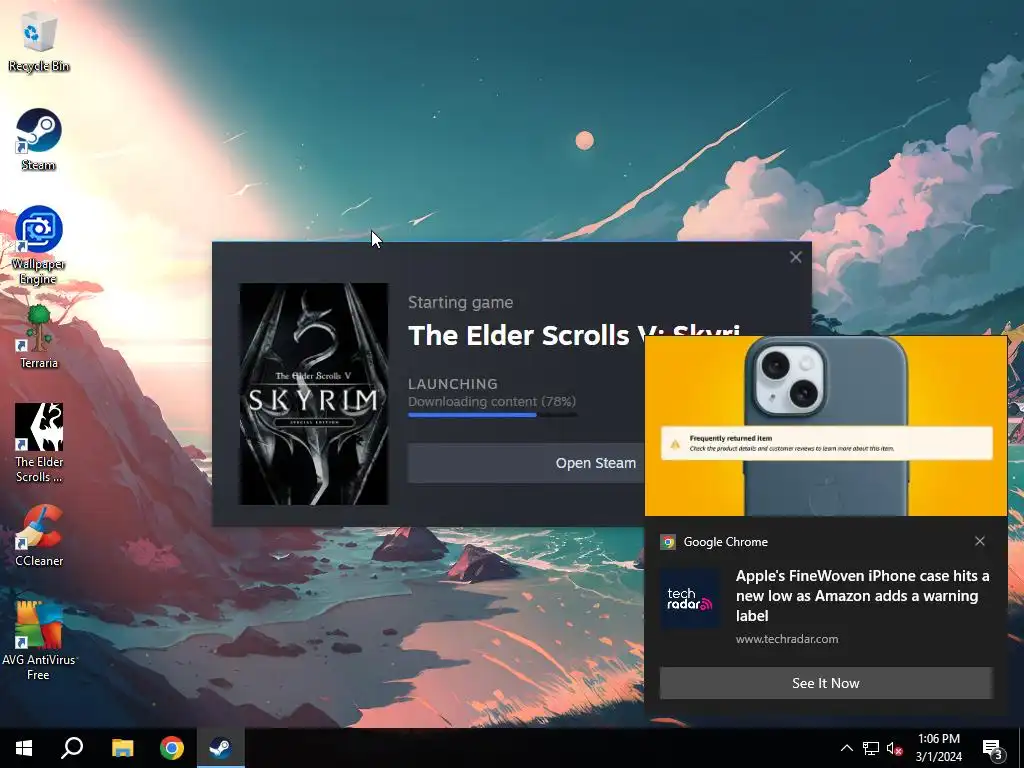1024x768 pixels.
Task: Open the Windows Start menu
Action: coord(24,748)
